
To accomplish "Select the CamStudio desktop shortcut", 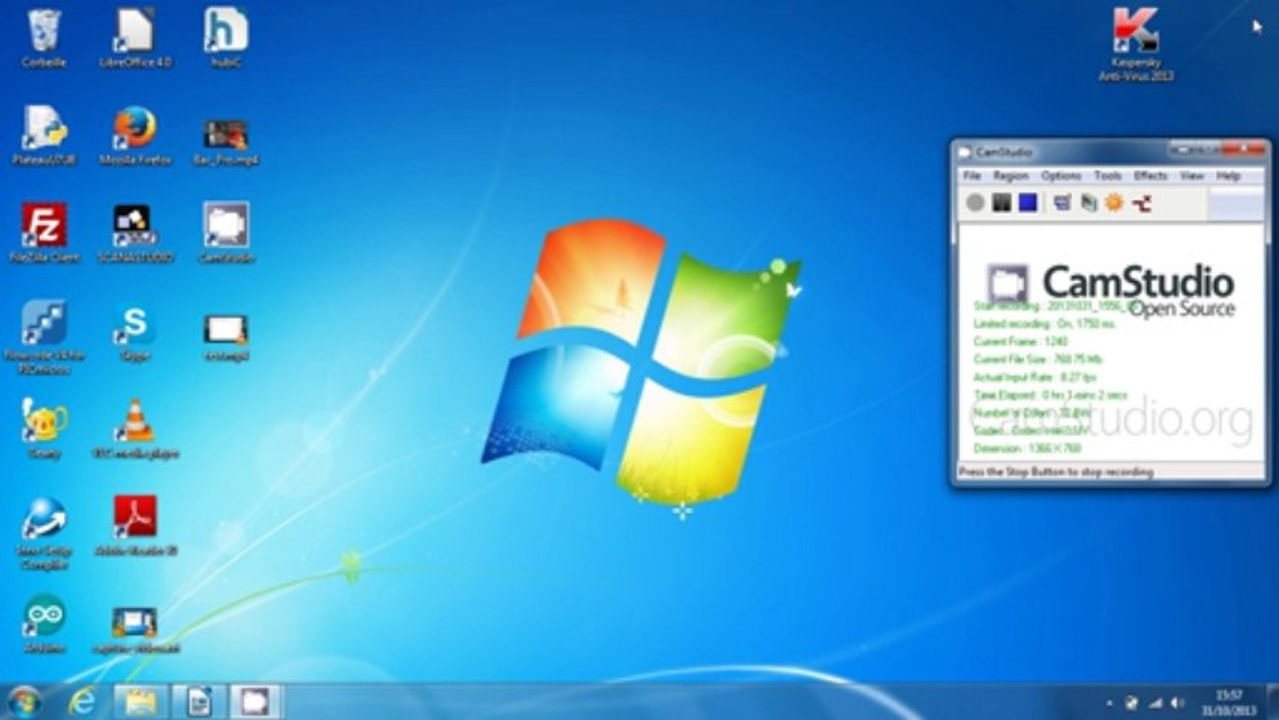I will [x=226, y=232].
